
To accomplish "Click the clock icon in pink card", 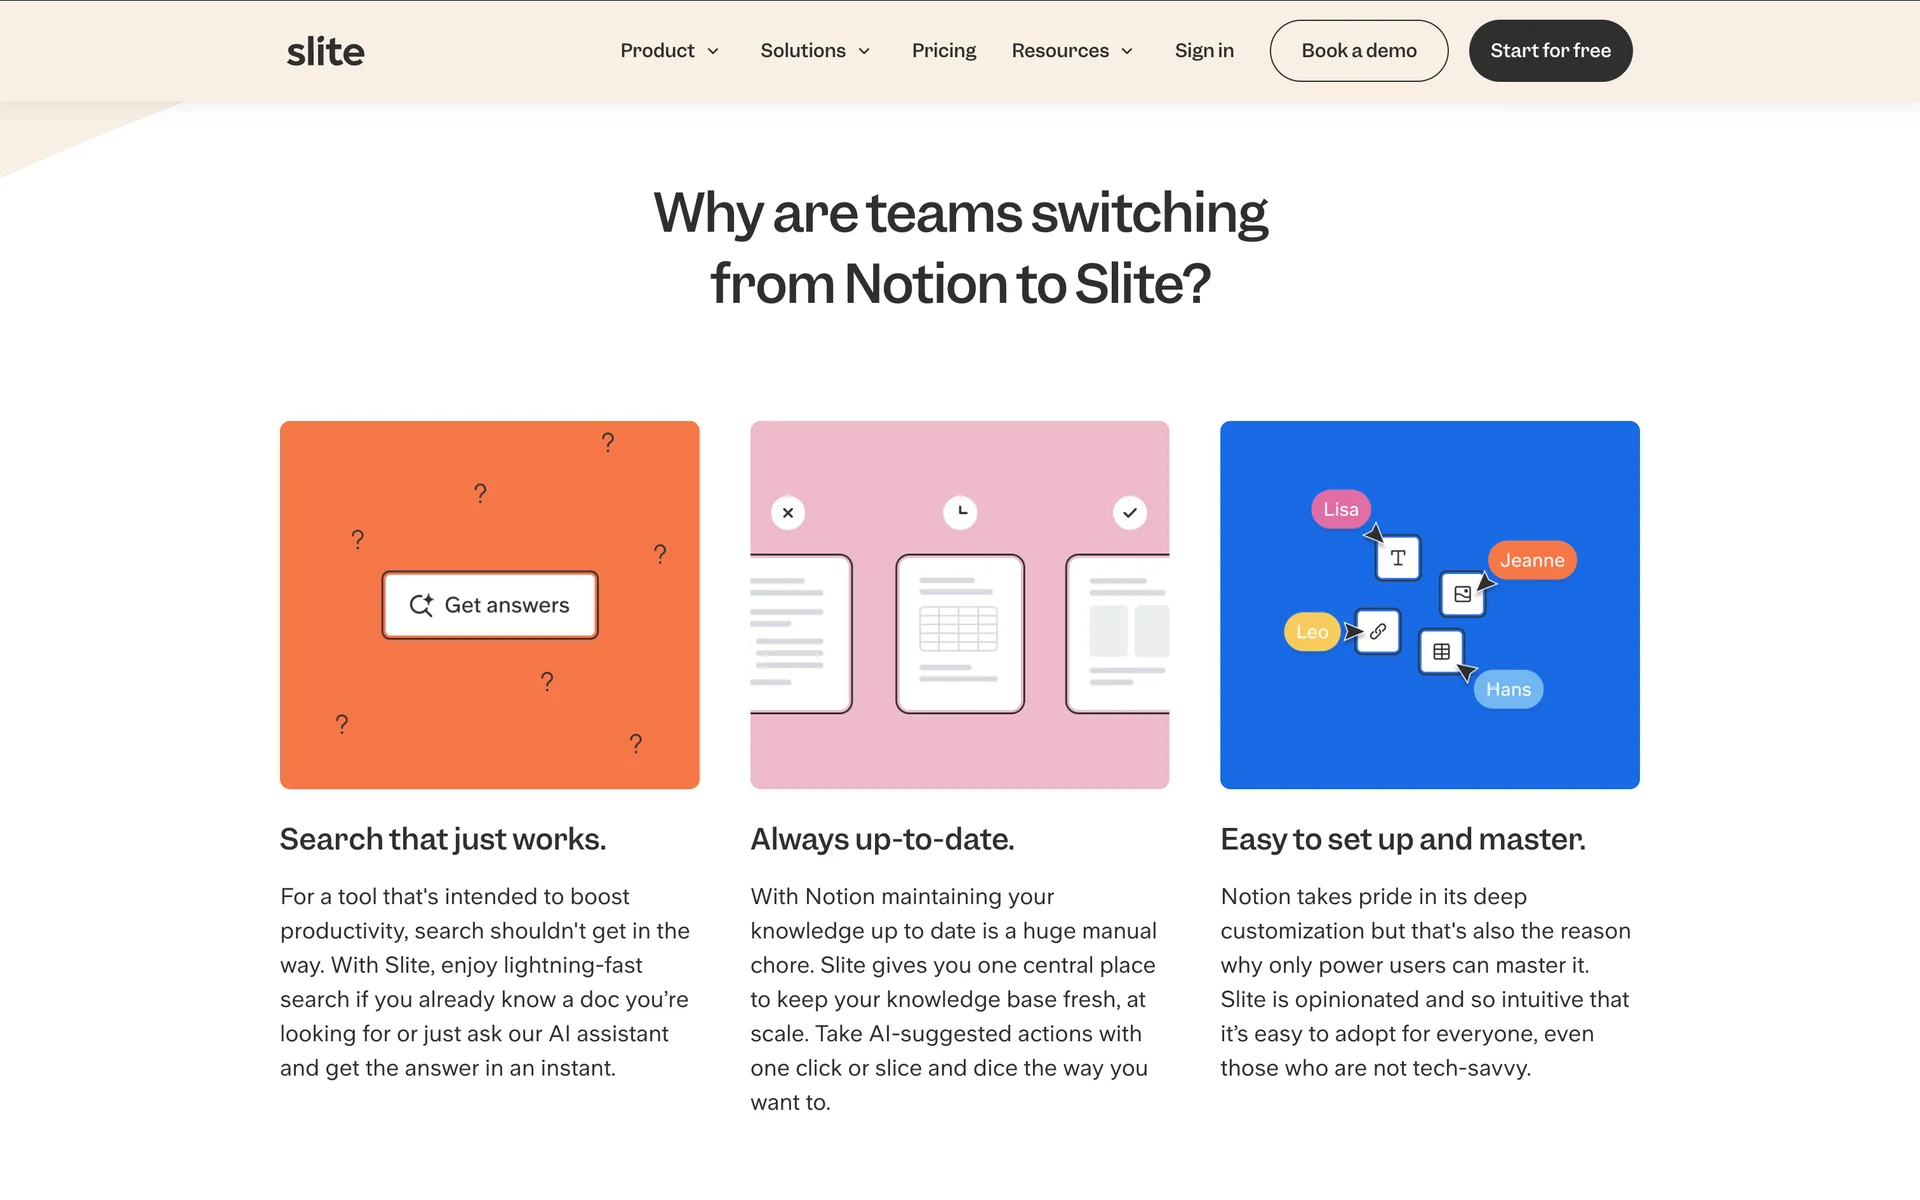I will pos(960,512).
